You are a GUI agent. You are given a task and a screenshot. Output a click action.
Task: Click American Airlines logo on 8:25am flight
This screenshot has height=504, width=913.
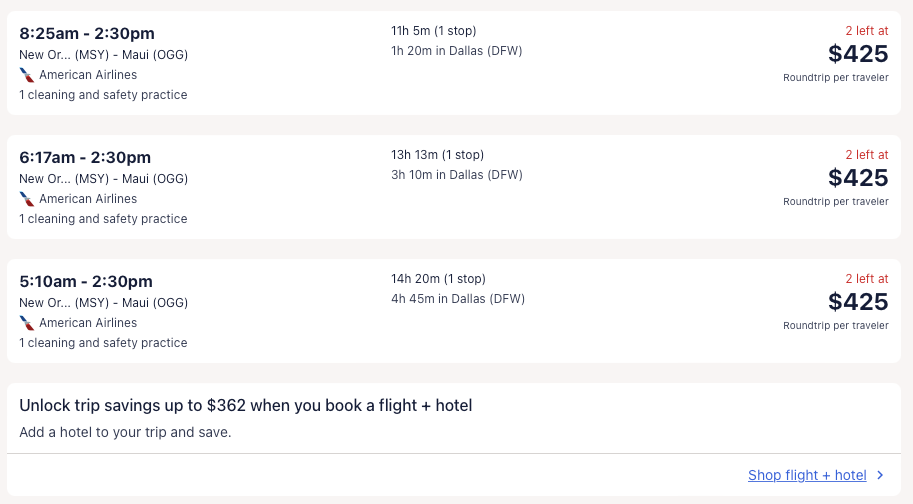point(27,75)
